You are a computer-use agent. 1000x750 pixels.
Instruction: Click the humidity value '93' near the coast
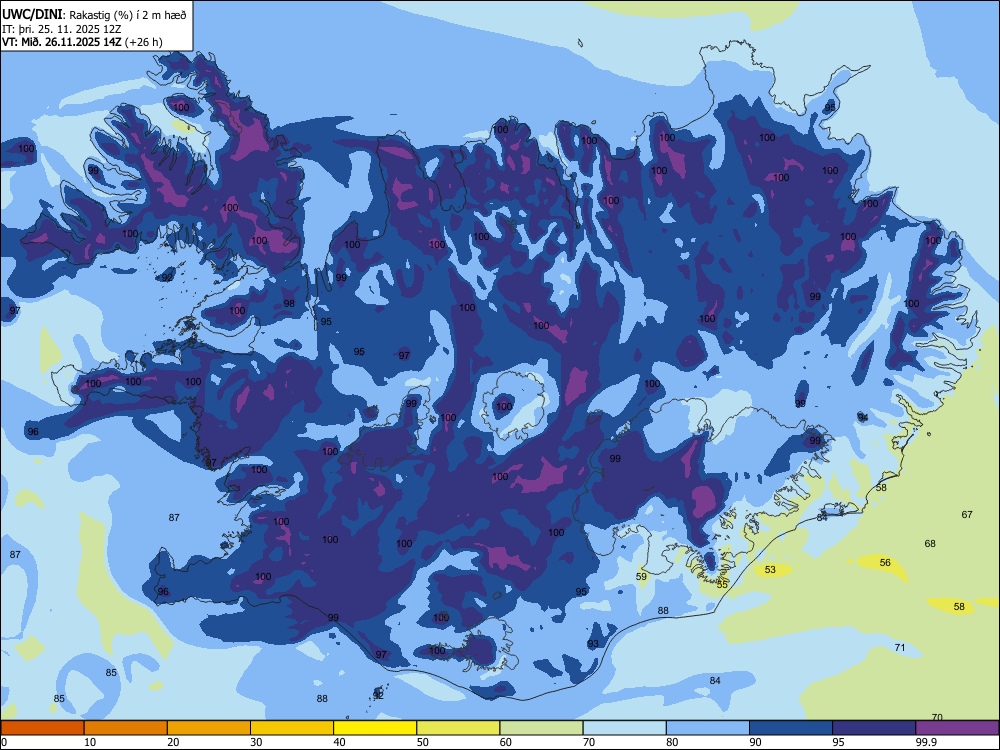(x=593, y=643)
